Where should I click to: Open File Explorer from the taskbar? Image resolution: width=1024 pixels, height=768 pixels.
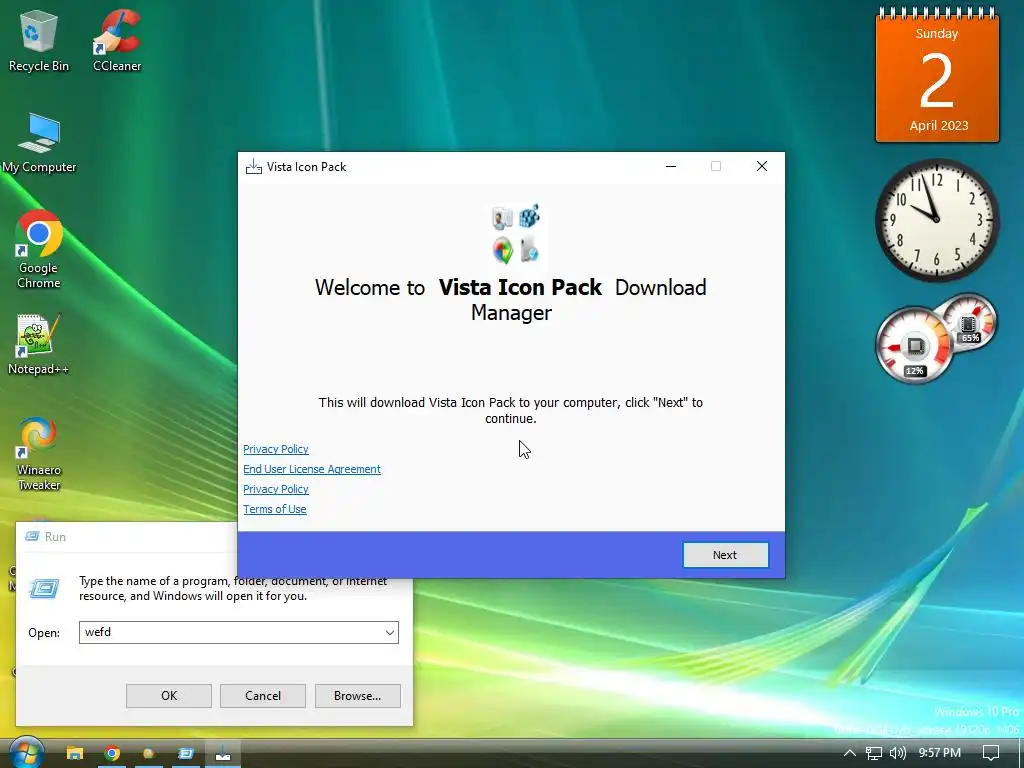point(75,754)
